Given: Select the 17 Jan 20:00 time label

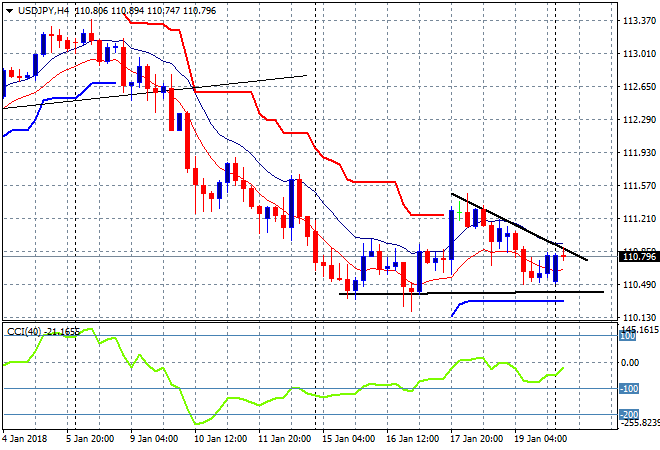Looking at the screenshot, I should point(476,438).
